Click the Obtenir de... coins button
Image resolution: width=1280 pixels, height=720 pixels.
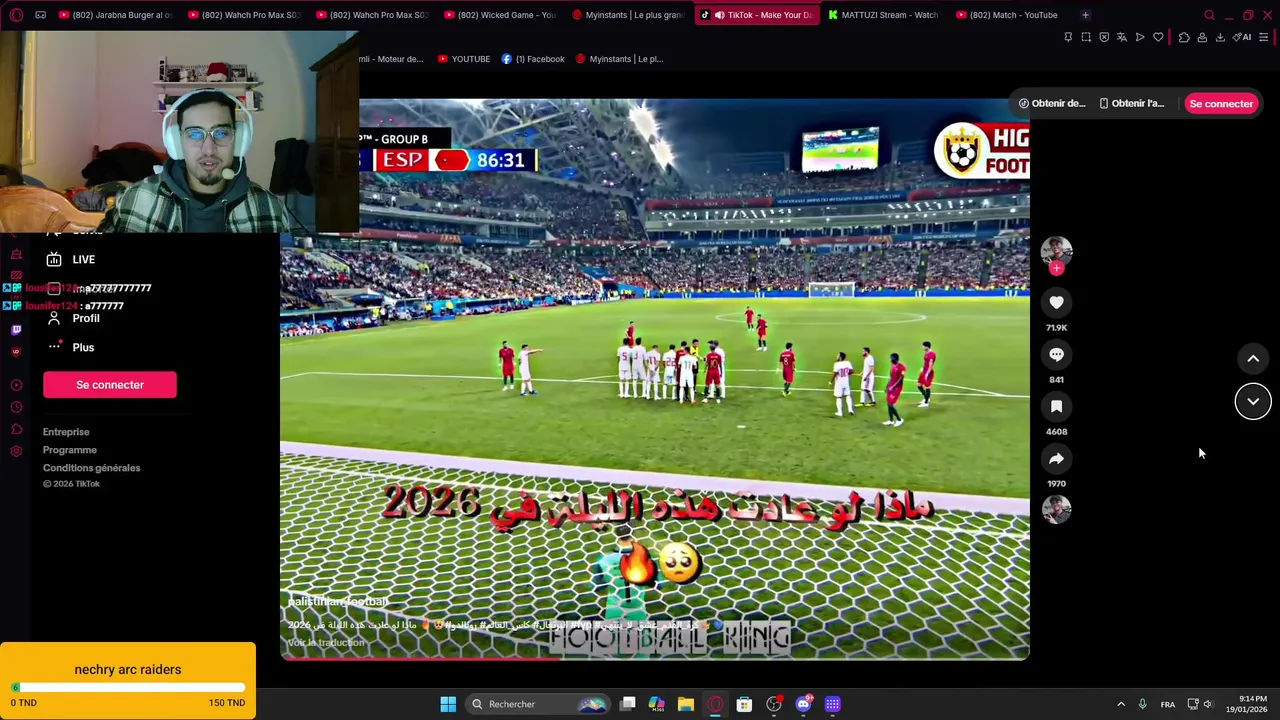[x=1051, y=103]
